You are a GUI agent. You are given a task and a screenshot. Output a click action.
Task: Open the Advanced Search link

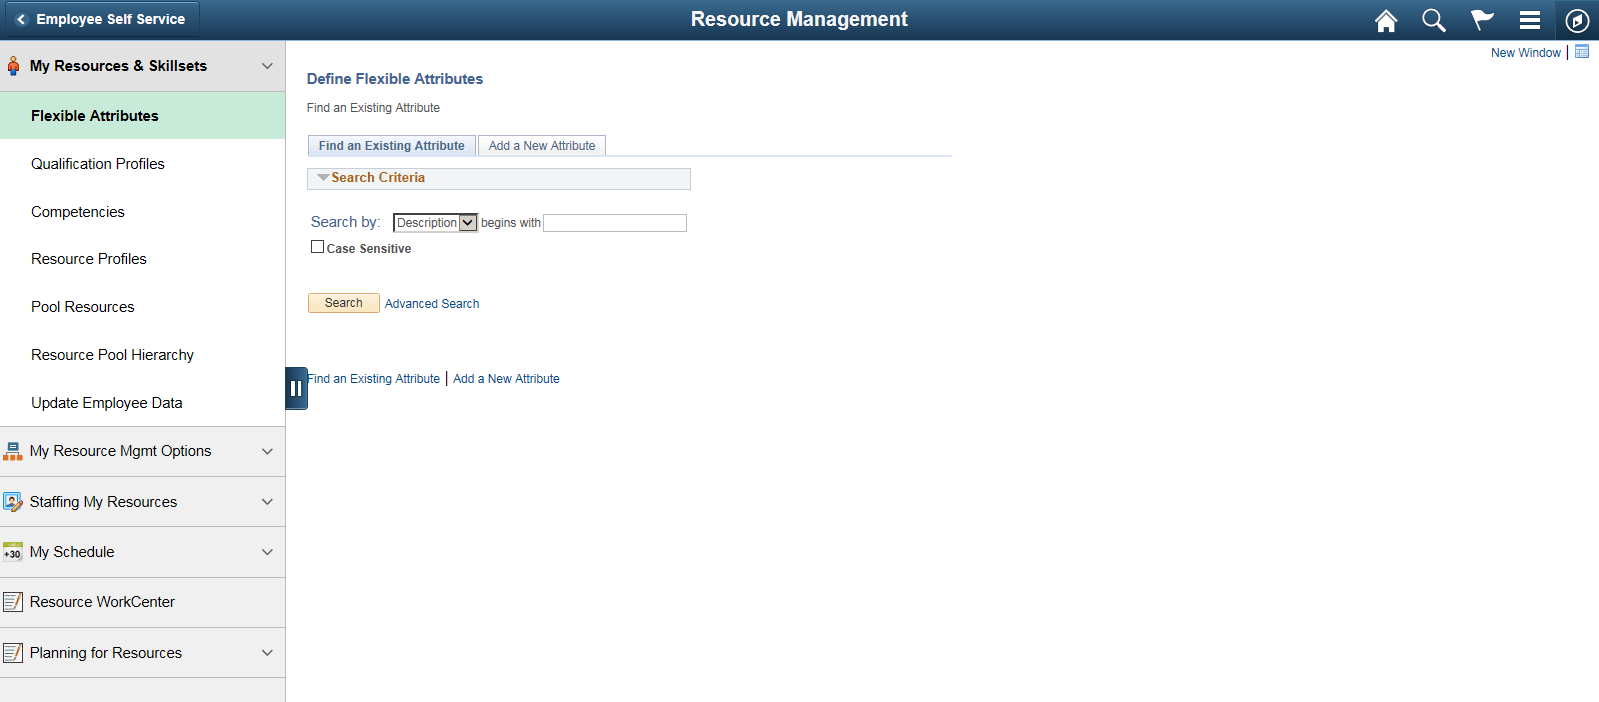click(x=432, y=304)
